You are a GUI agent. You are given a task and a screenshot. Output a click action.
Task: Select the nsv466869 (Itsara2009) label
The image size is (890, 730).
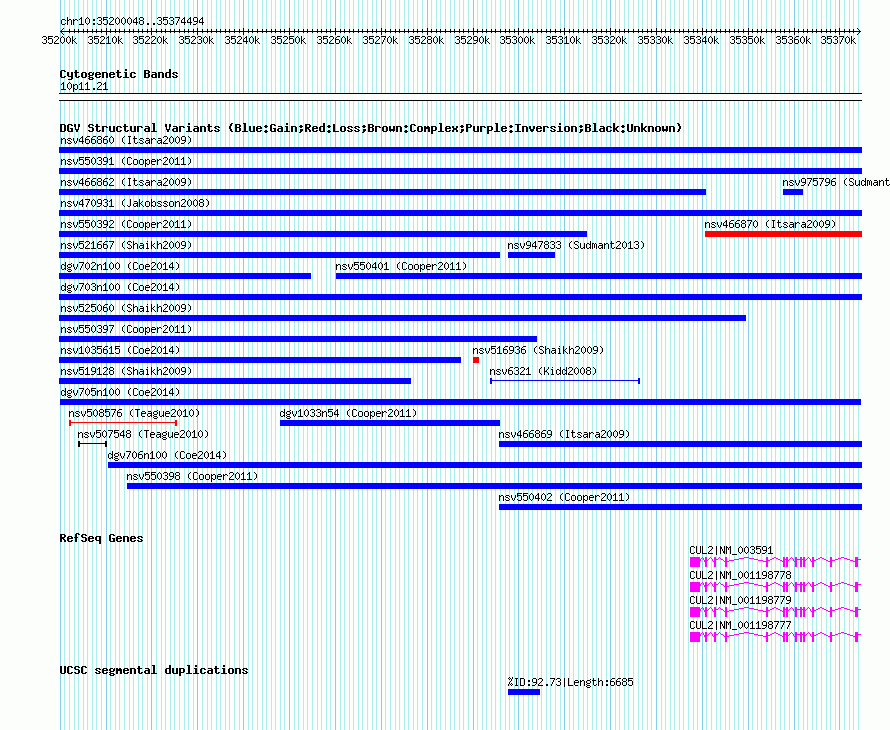tap(564, 434)
